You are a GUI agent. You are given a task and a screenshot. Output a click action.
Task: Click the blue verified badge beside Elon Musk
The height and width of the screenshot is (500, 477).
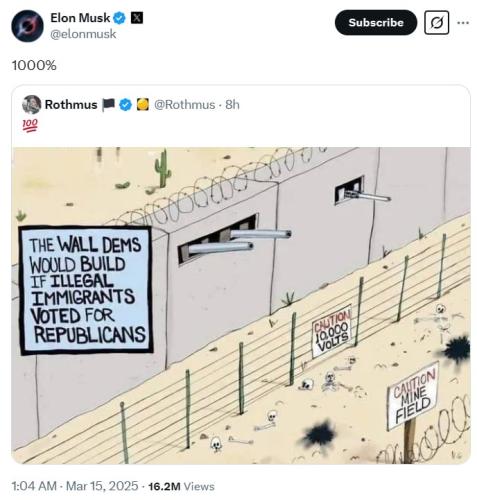click(x=119, y=18)
